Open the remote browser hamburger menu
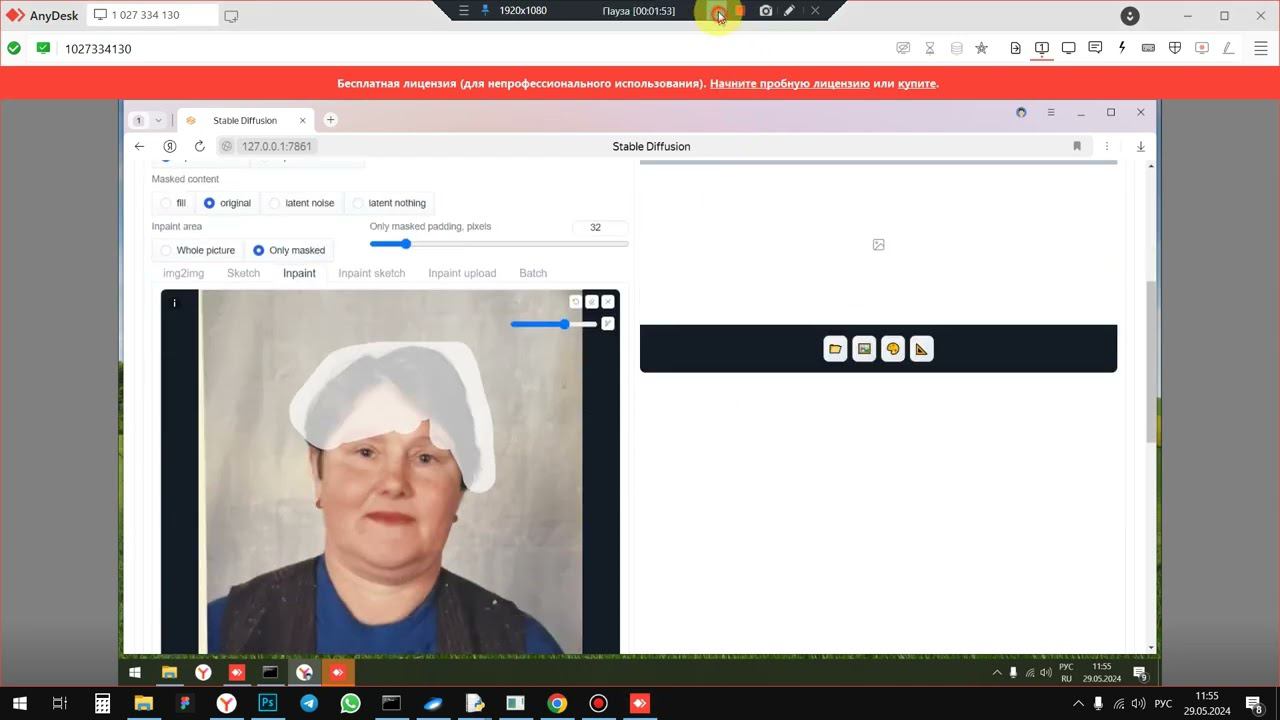This screenshot has width=1280, height=720. click(1050, 112)
